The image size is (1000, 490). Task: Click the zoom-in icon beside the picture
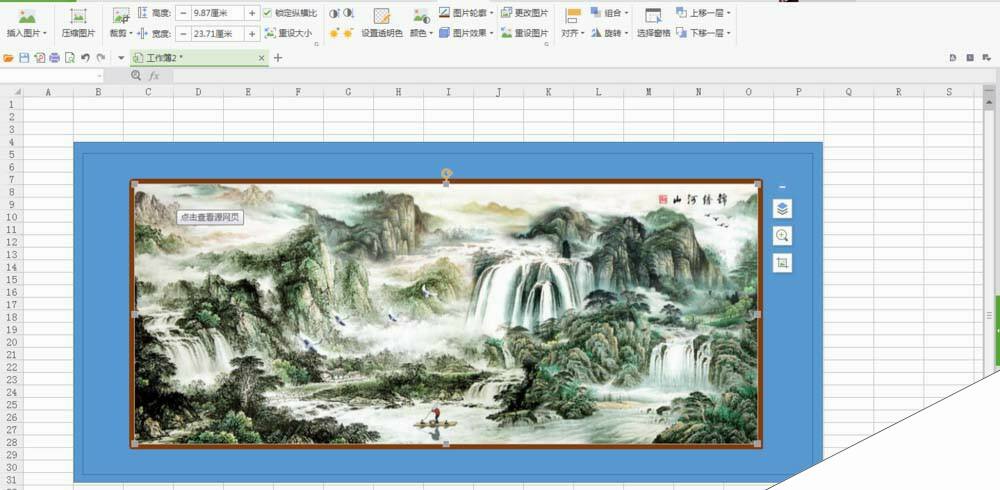tap(783, 235)
